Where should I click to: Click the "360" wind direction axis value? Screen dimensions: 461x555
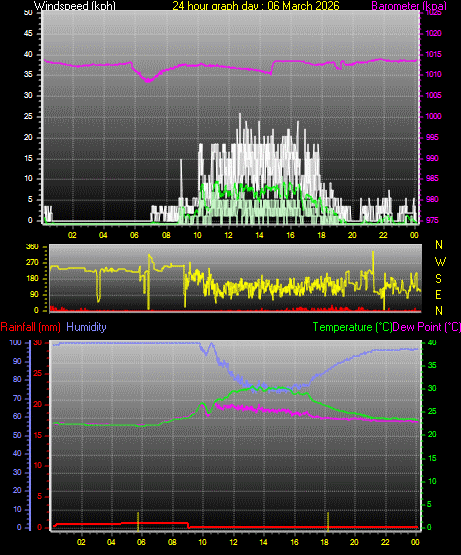32,247
